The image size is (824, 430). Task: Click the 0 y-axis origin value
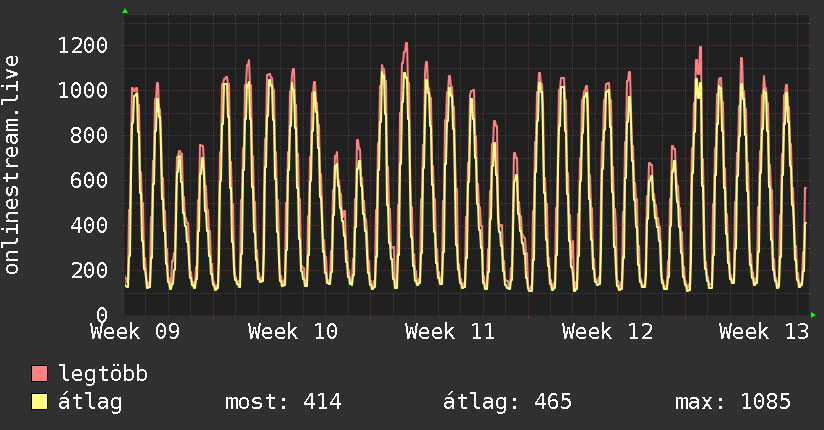point(102,315)
